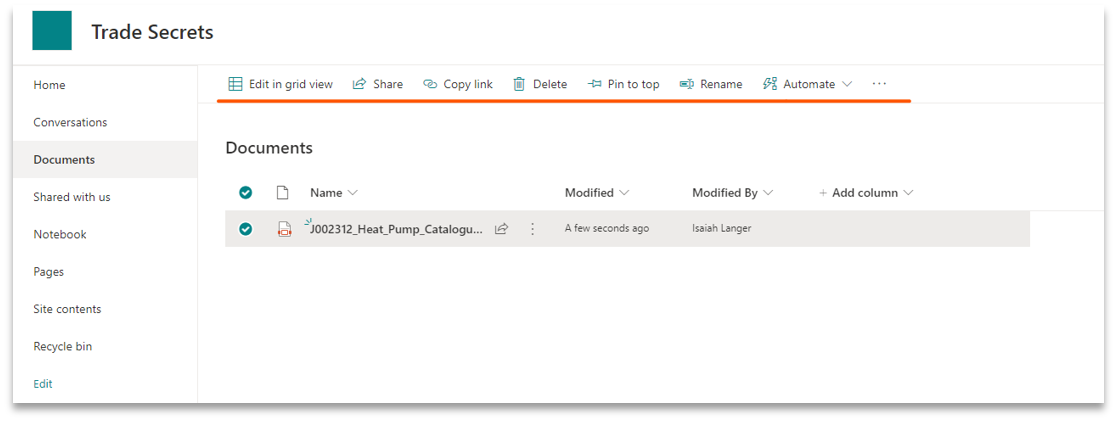
Task: Click Add column header button
Action: point(865,193)
